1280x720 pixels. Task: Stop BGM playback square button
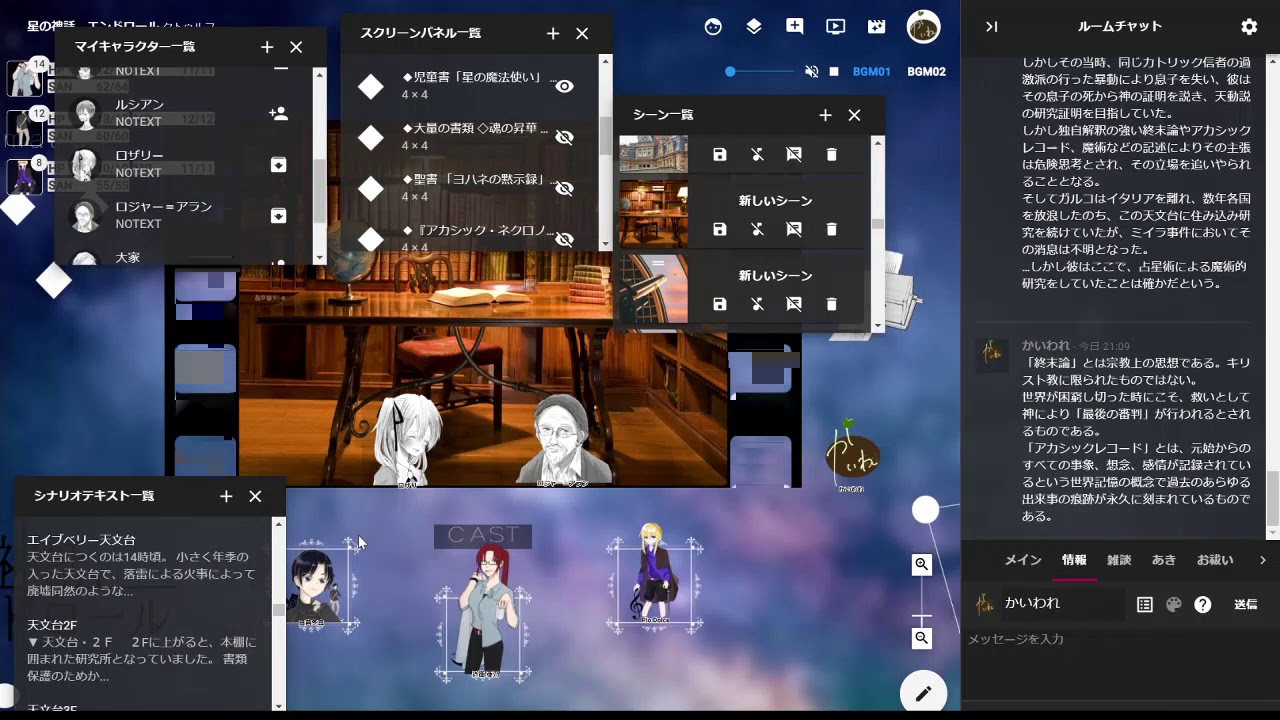coord(834,72)
